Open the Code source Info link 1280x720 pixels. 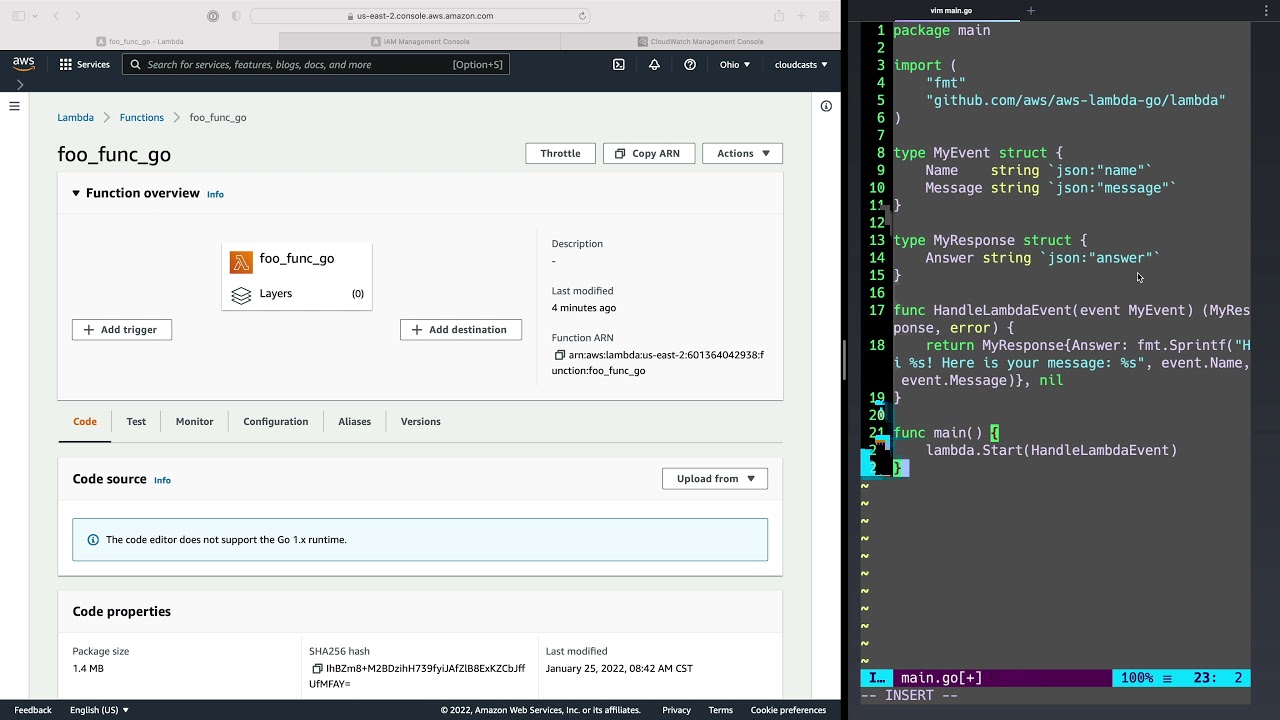(x=162, y=480)
